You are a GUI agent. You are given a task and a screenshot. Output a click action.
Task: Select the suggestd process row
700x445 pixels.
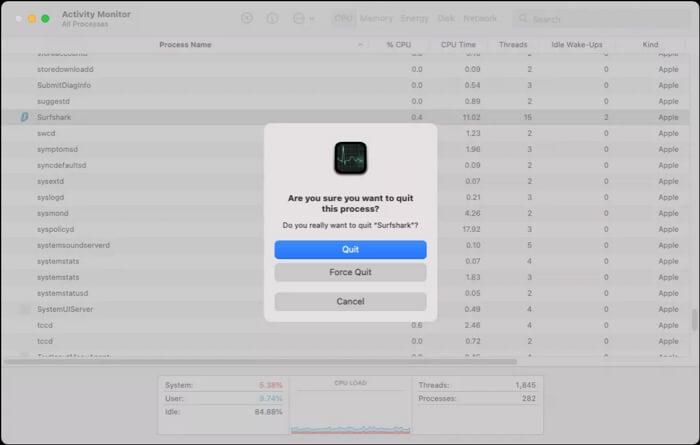(x=345, y=101)
